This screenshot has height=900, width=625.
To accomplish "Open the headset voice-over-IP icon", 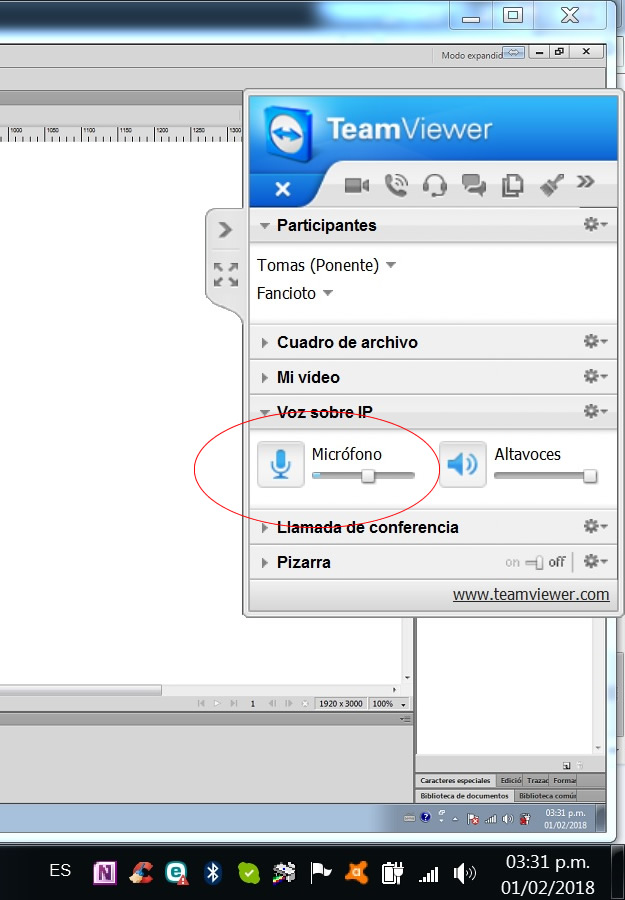I will click(x=434, y=185).
